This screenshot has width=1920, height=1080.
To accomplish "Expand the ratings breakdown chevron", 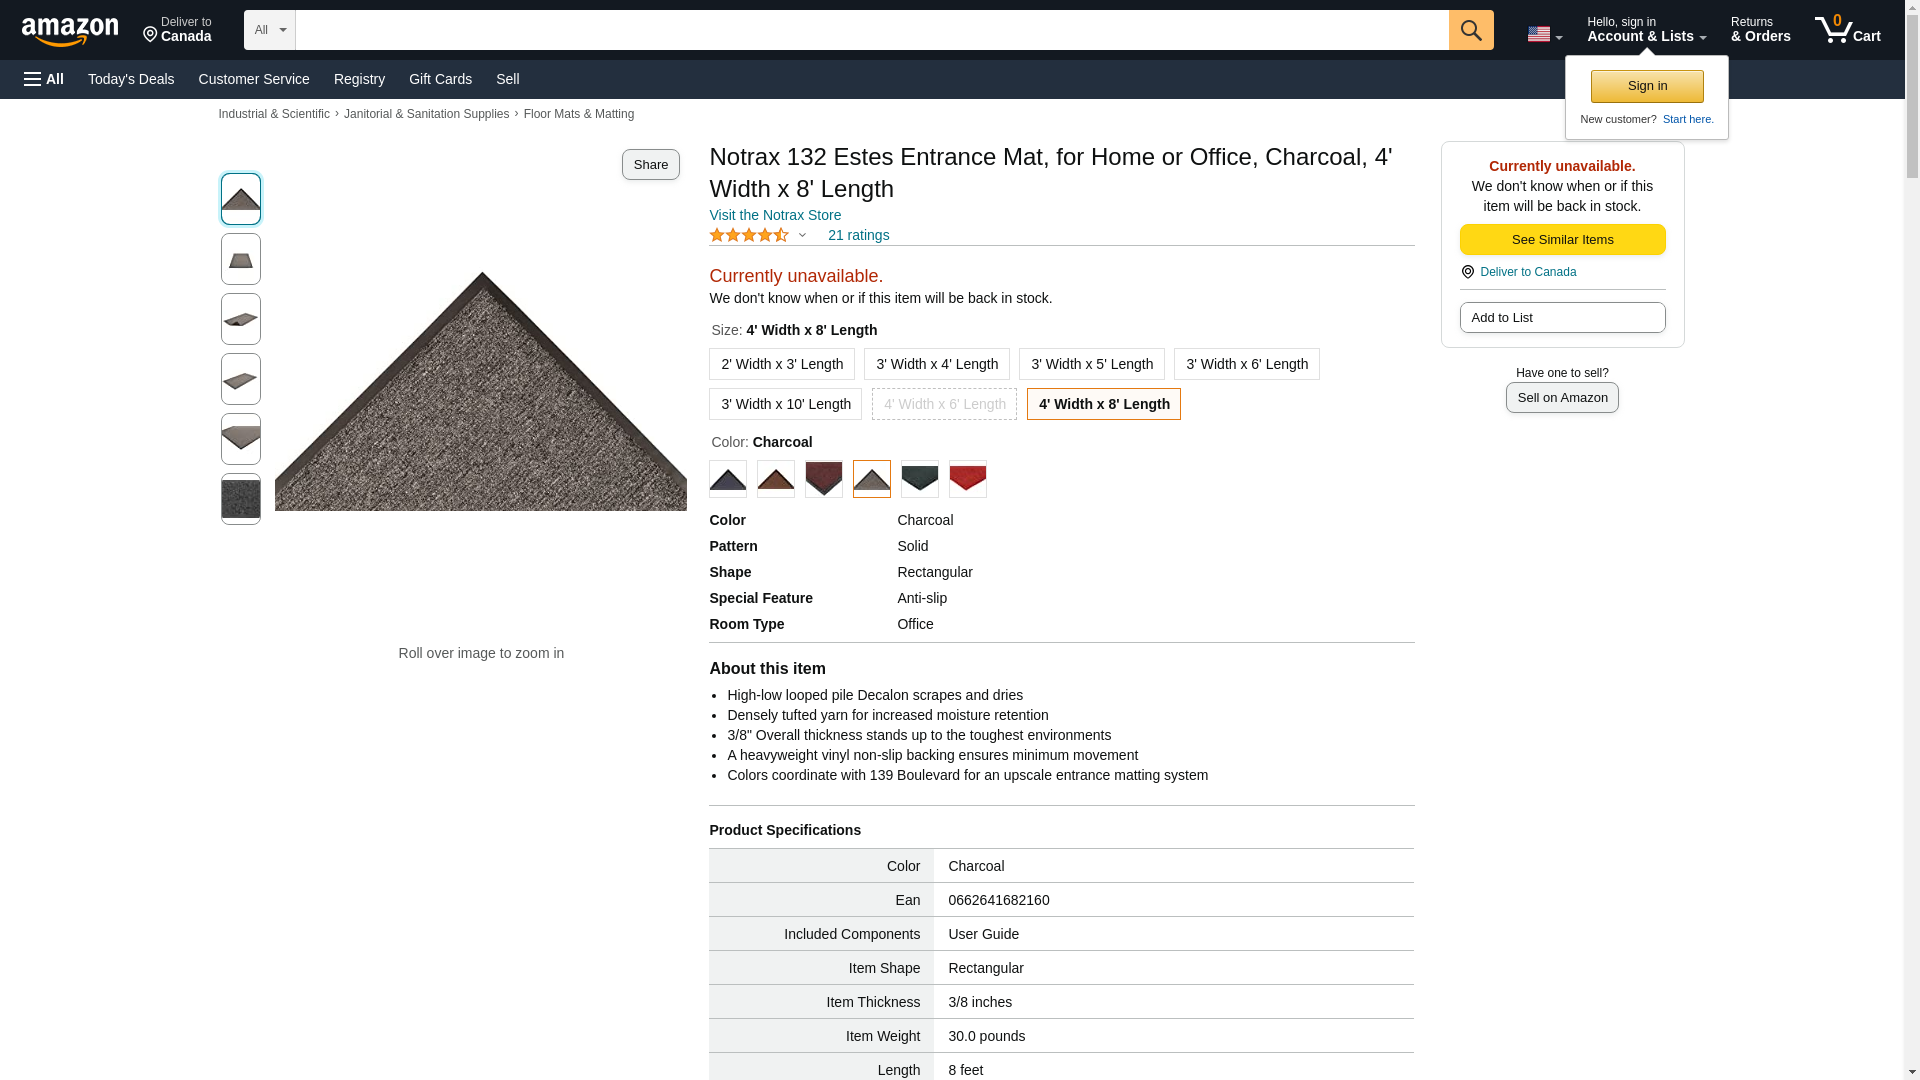I will [802, 236].
